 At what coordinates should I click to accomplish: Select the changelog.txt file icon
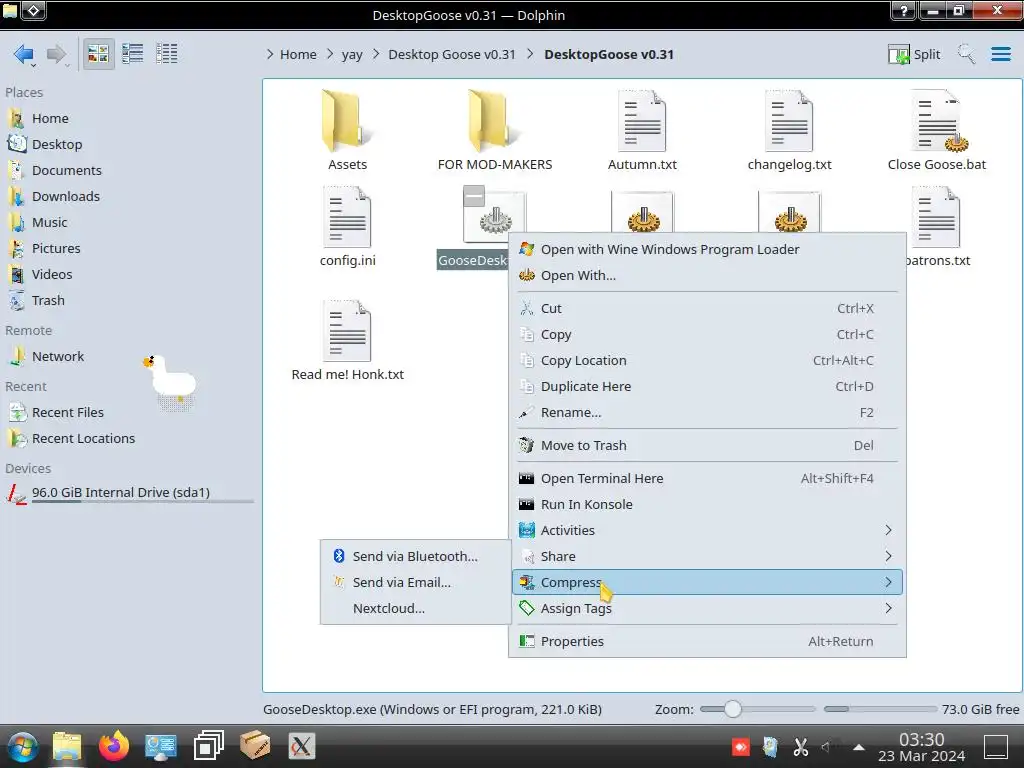tap(789, 121)
